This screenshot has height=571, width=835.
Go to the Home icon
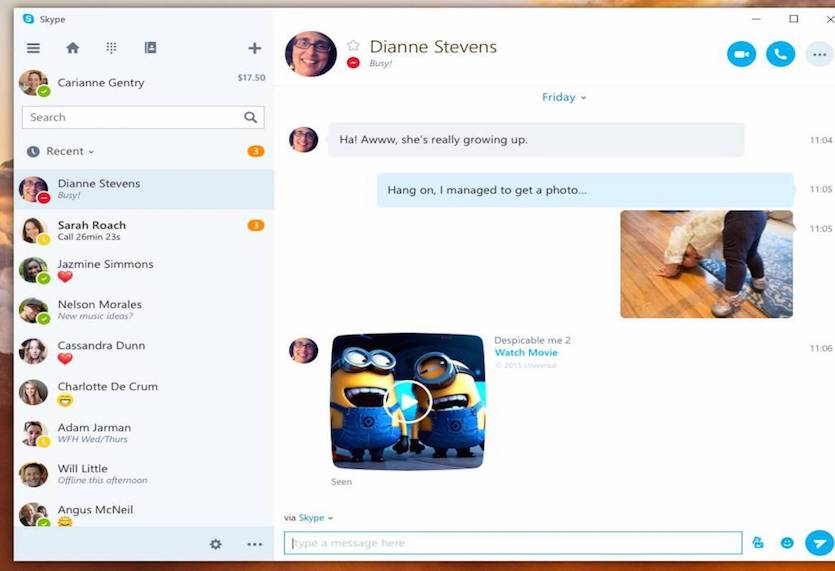coord(72,48)
